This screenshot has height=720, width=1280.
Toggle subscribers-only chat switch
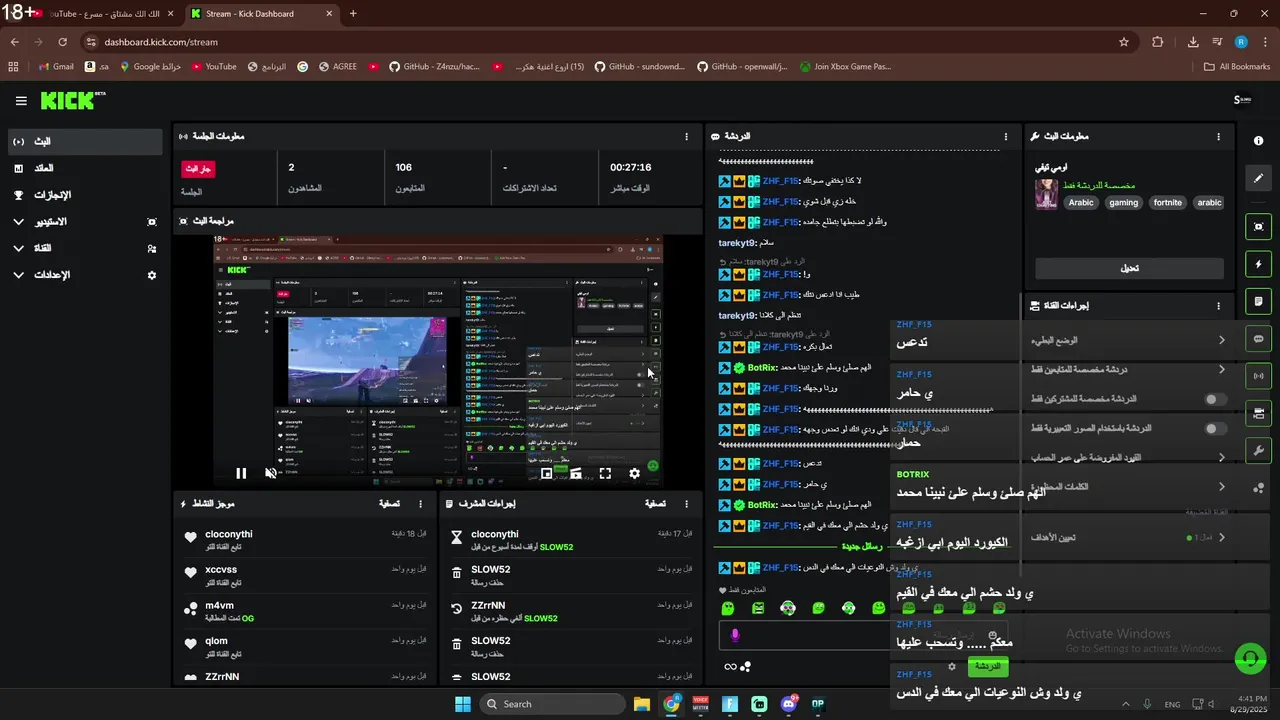pos(1215,399)
